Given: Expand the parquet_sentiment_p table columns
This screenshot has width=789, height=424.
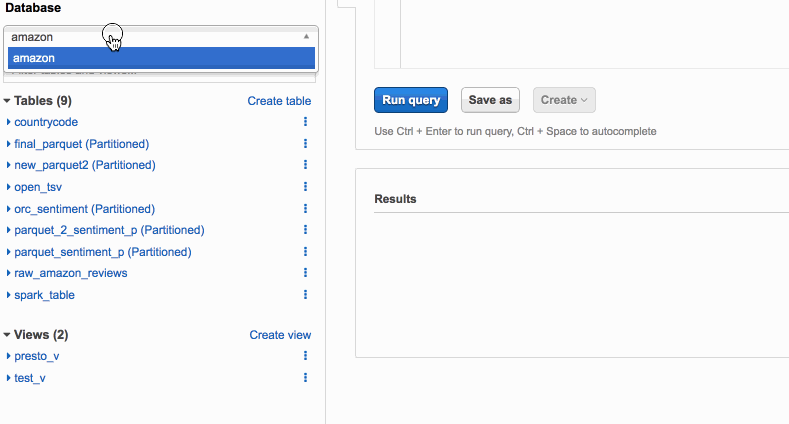Looking at the screenshot, I should [8, 251].
